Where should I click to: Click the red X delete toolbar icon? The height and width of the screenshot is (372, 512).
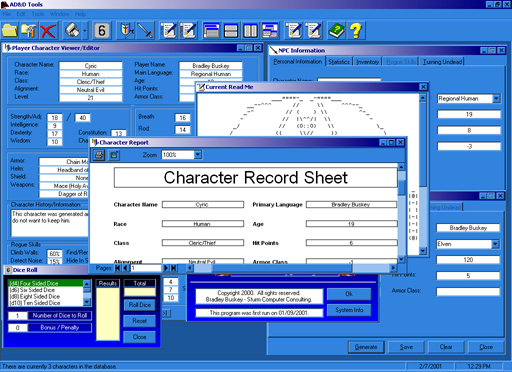pos(48,31)
